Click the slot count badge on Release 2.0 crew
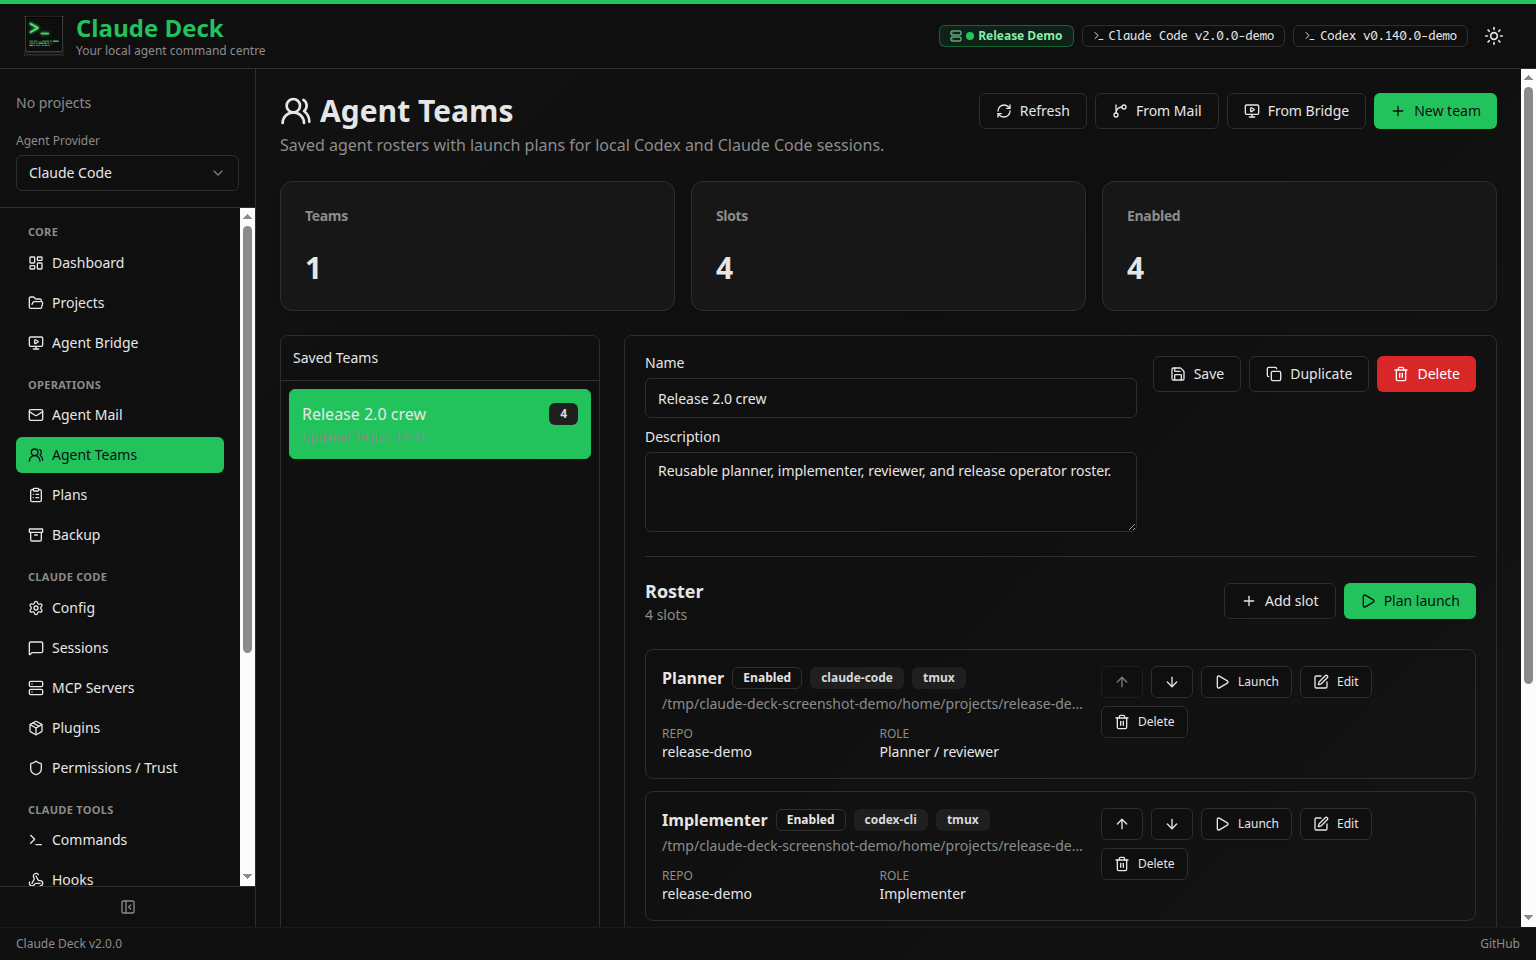This screenshot has height=960, width=1536. point(563,414)
